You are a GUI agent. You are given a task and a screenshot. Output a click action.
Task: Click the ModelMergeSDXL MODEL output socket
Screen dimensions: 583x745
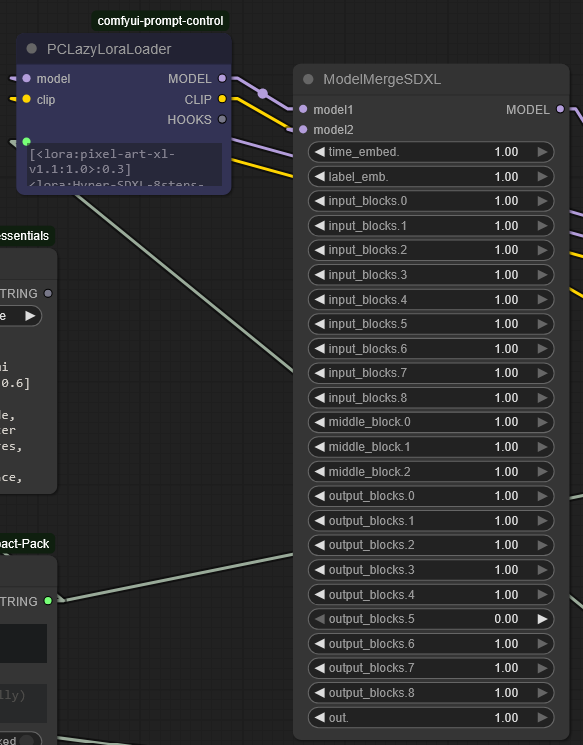point(560,109)
